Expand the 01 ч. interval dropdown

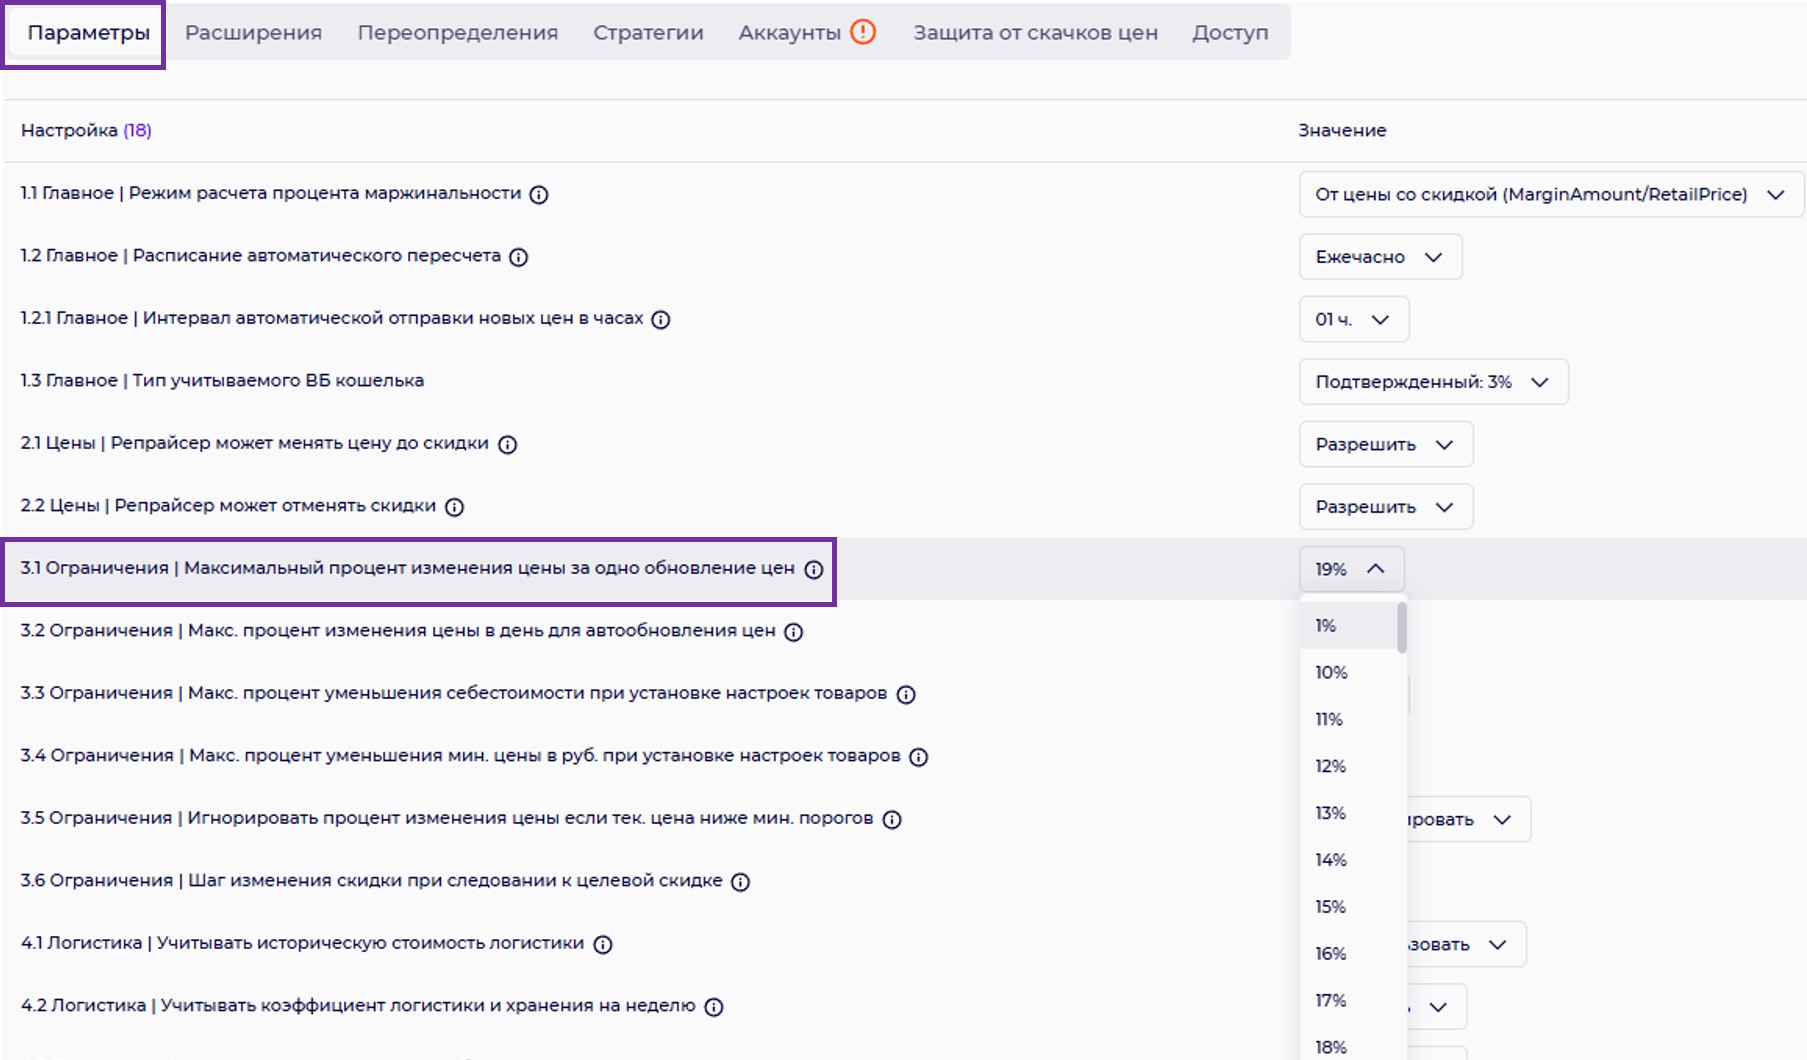click(1353, 320)
